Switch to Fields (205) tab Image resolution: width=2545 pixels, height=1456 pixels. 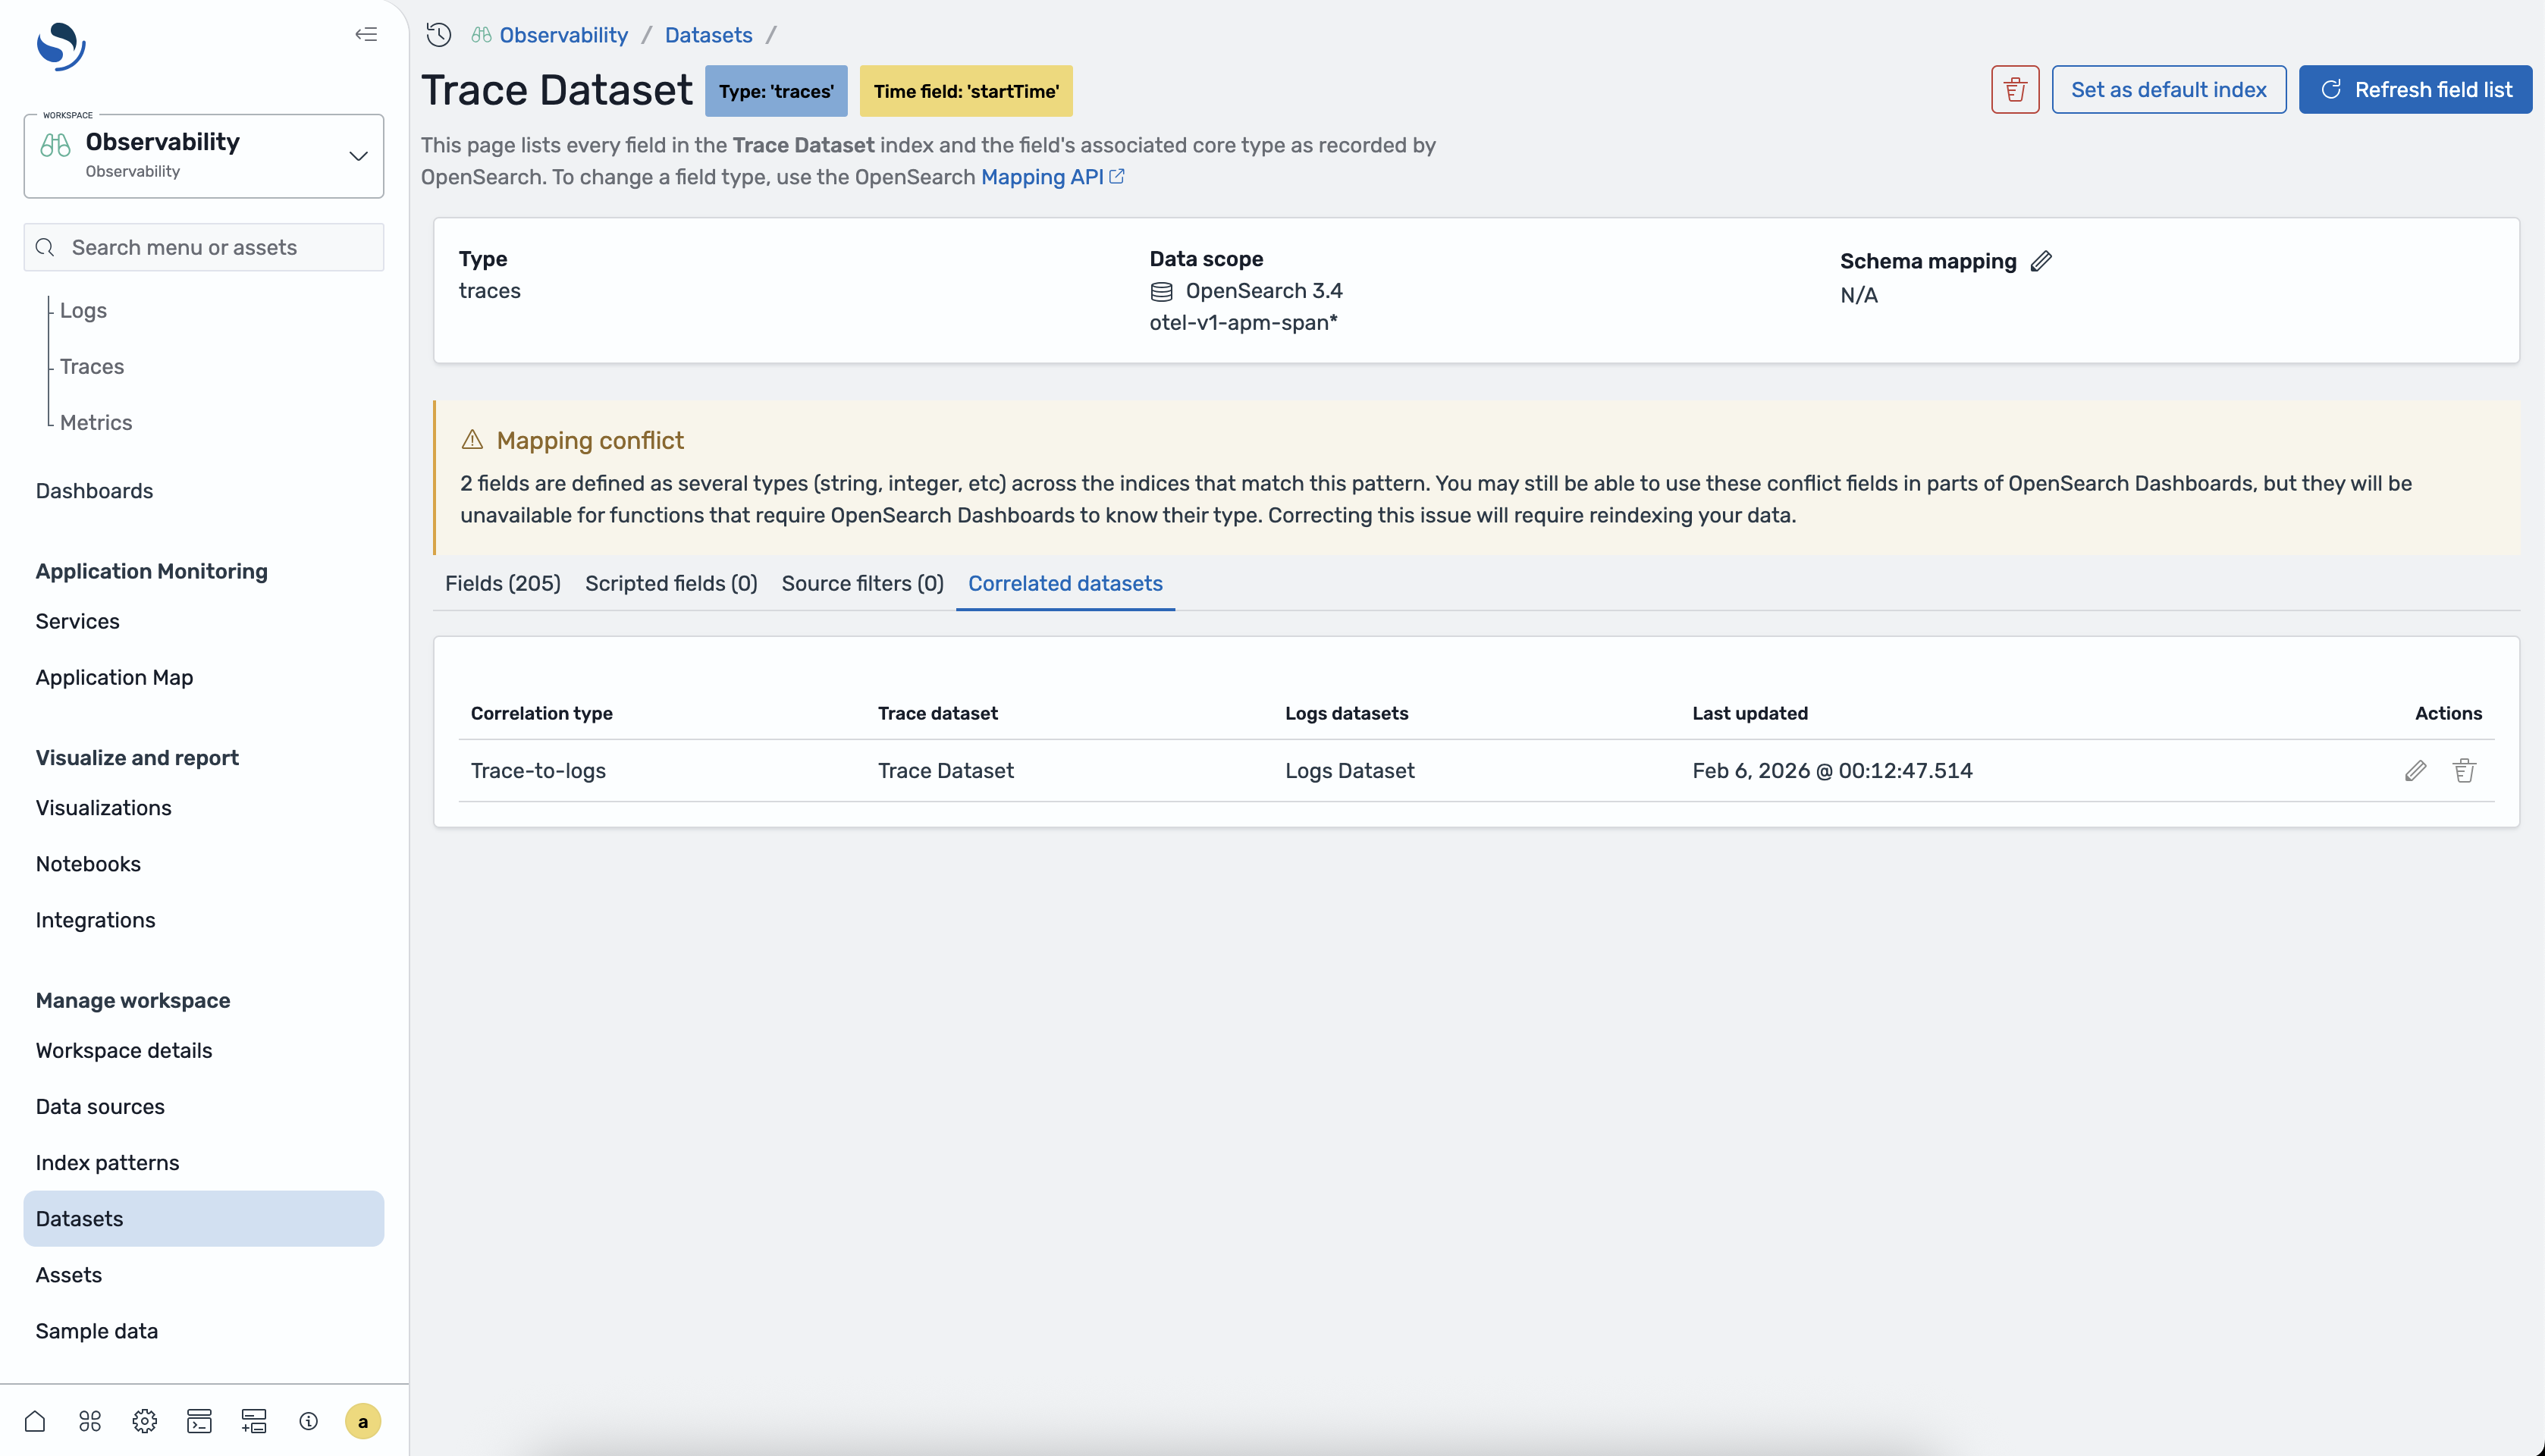click(502, 583)
